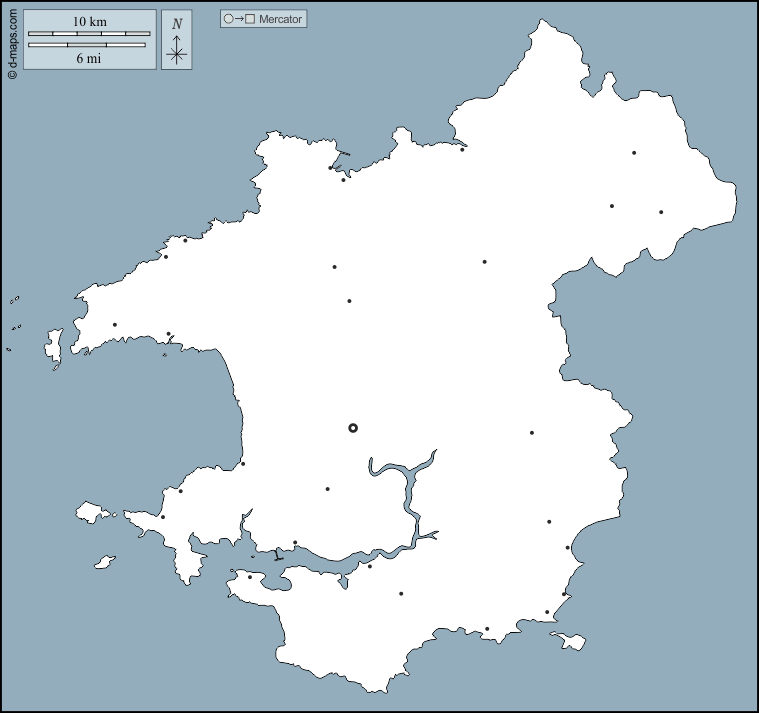The width and height of the screenshot is (759, 713).
Task: Click the tiny islets at the far west edge
Action: point(15,300)
